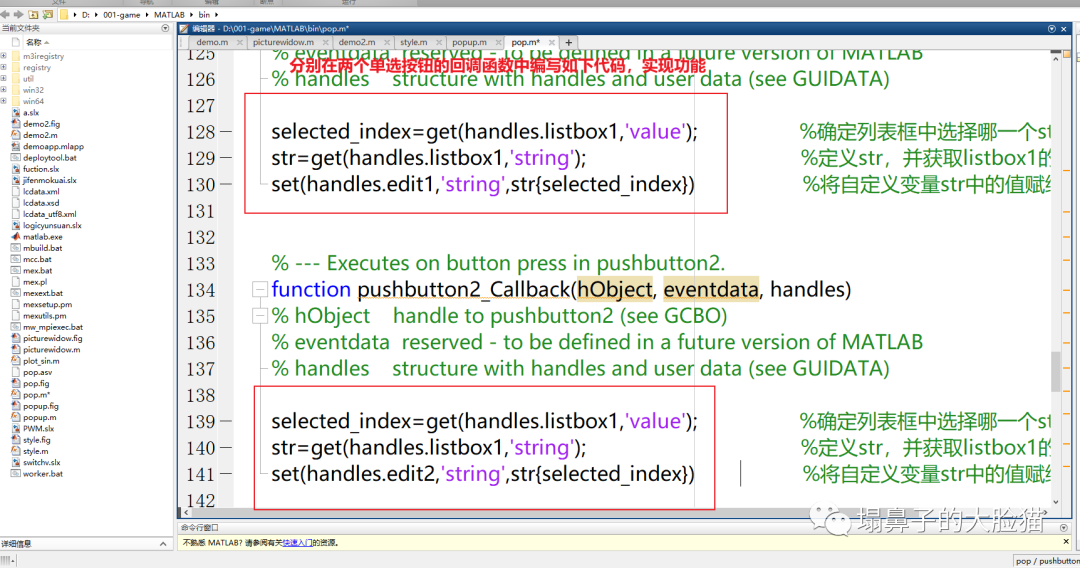The image size is (1080, 568).
Task: Select mexsetup.pm in the file list
Action: 48,304
